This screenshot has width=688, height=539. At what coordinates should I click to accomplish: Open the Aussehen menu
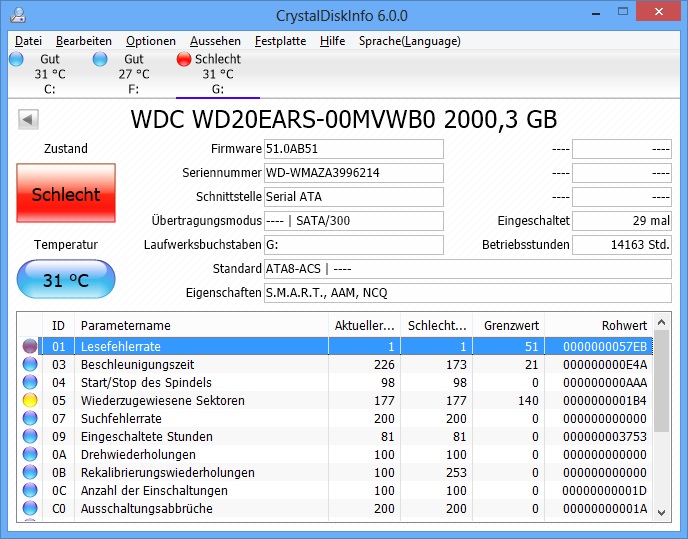pos(215,41)
